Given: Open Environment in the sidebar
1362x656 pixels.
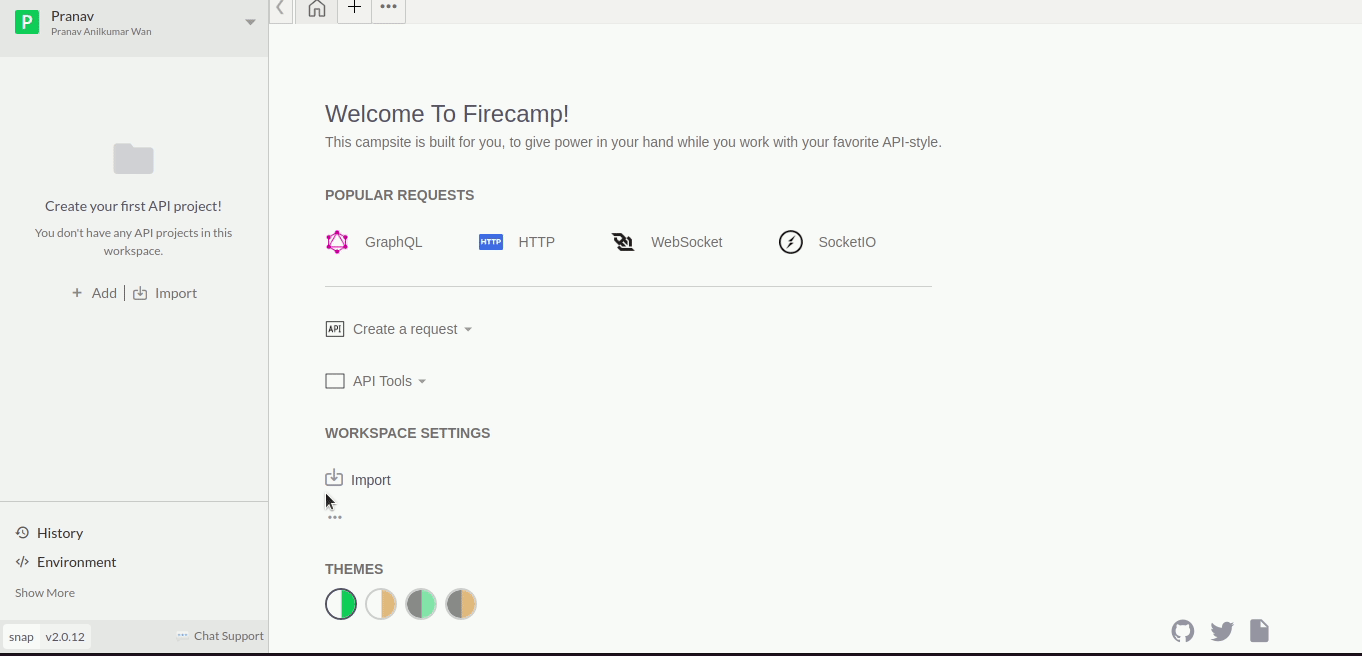Looking at the screenshot, I should [x=77, y=562].
